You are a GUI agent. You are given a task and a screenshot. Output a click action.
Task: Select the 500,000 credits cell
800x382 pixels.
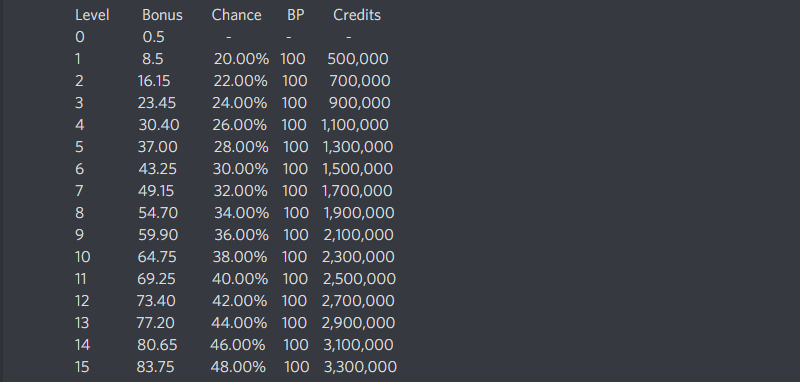tap(358, 59)
